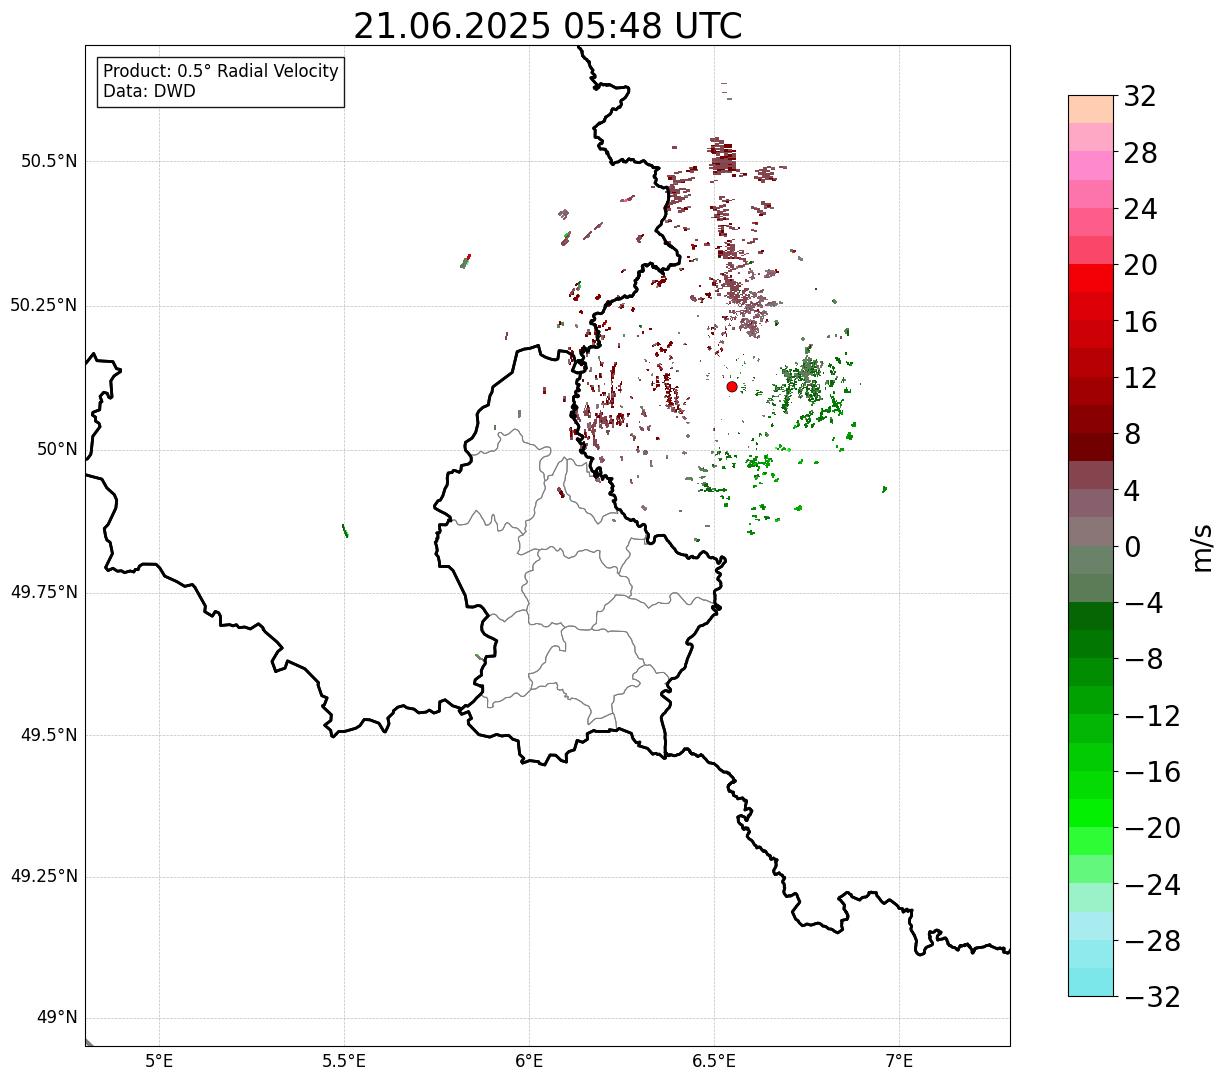This screenshot has height=1081, width=1225.
Task: Click the colorbar tick label 4
Action: (x=1132, y=491)
